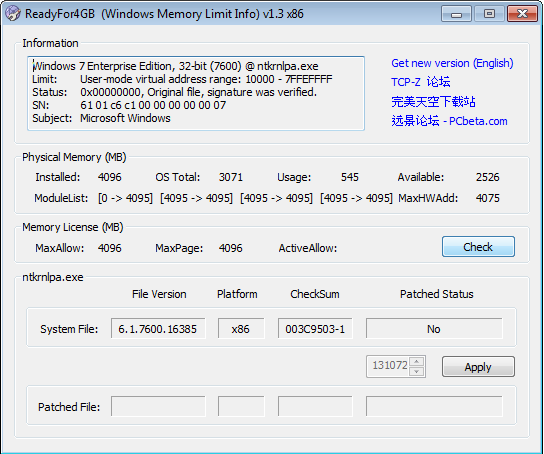Close the ReadyFor4GB window
Viewport: 544px width, 454px height.
point(522,14)
